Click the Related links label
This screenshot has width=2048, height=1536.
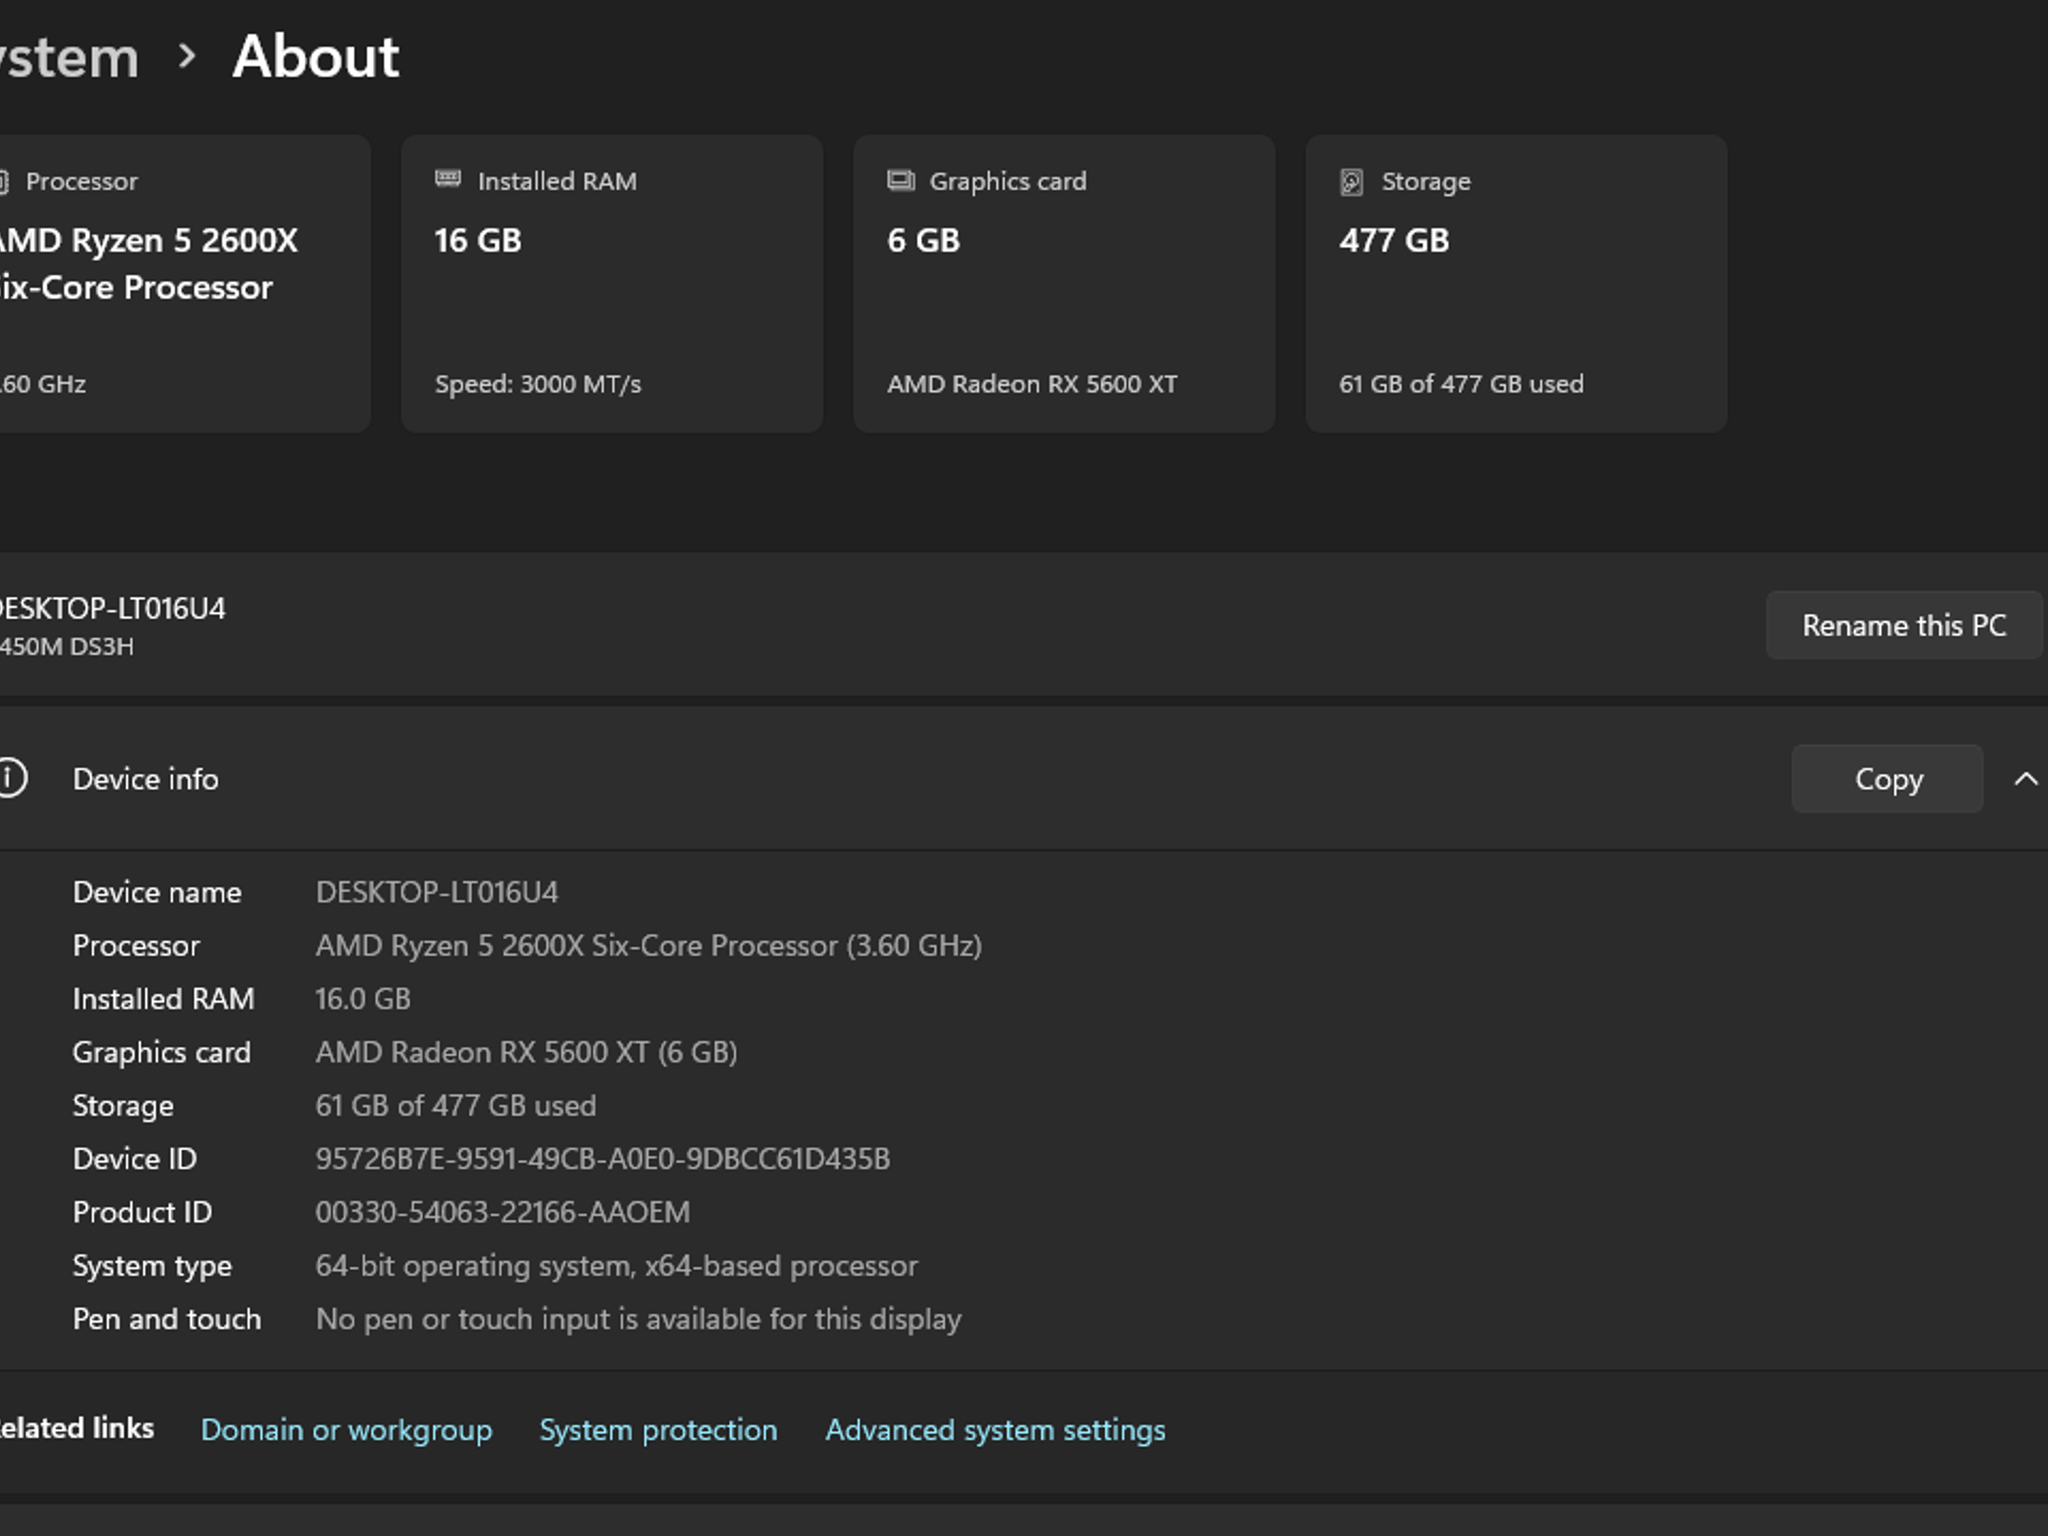click(77, 1428)
